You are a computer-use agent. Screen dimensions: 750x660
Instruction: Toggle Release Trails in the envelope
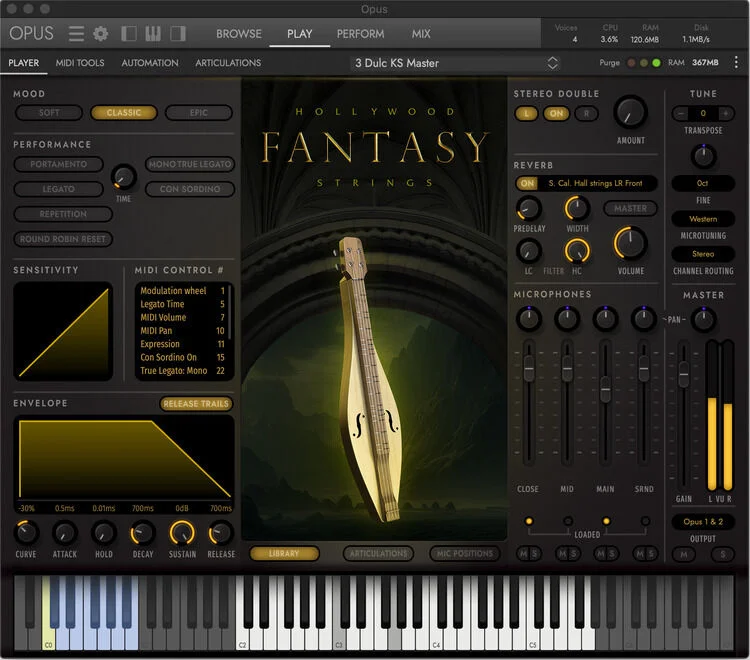pyautogui.click(x=196, y=404)
